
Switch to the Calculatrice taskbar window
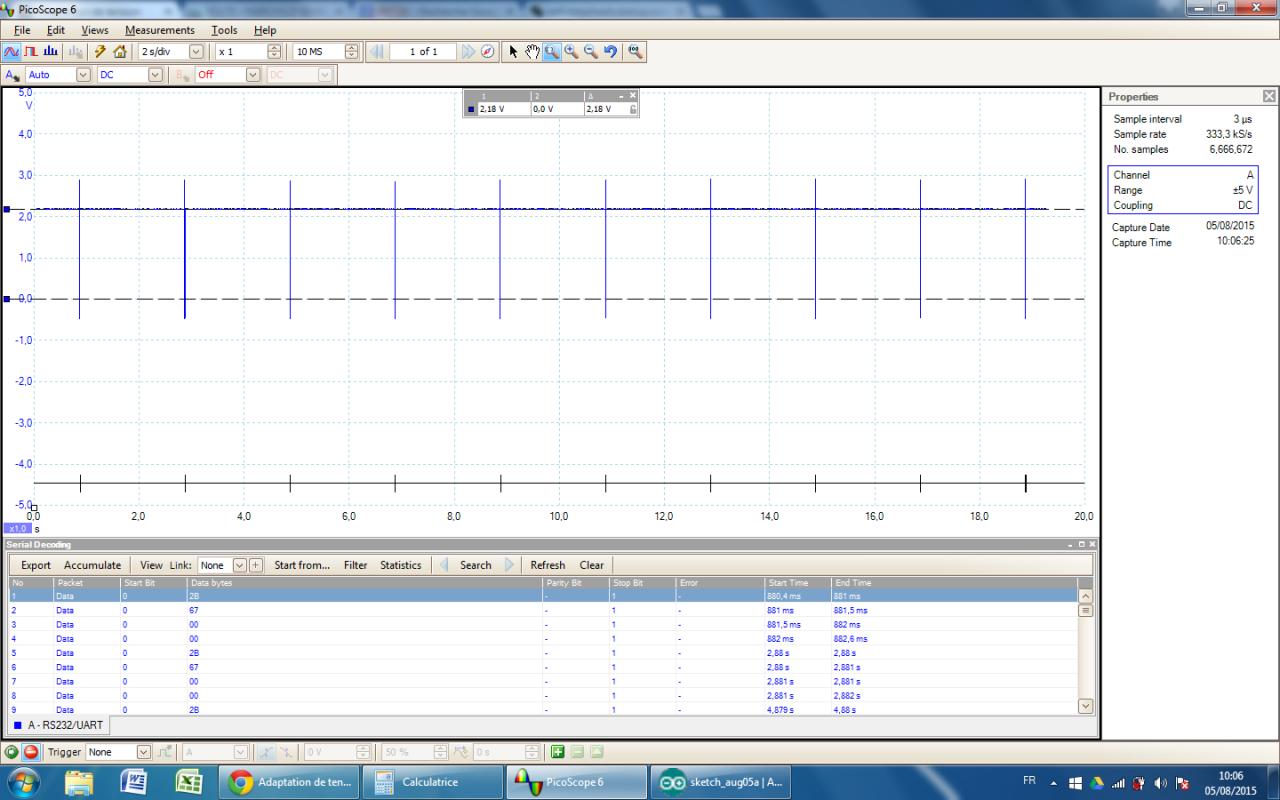click(432, 782)
